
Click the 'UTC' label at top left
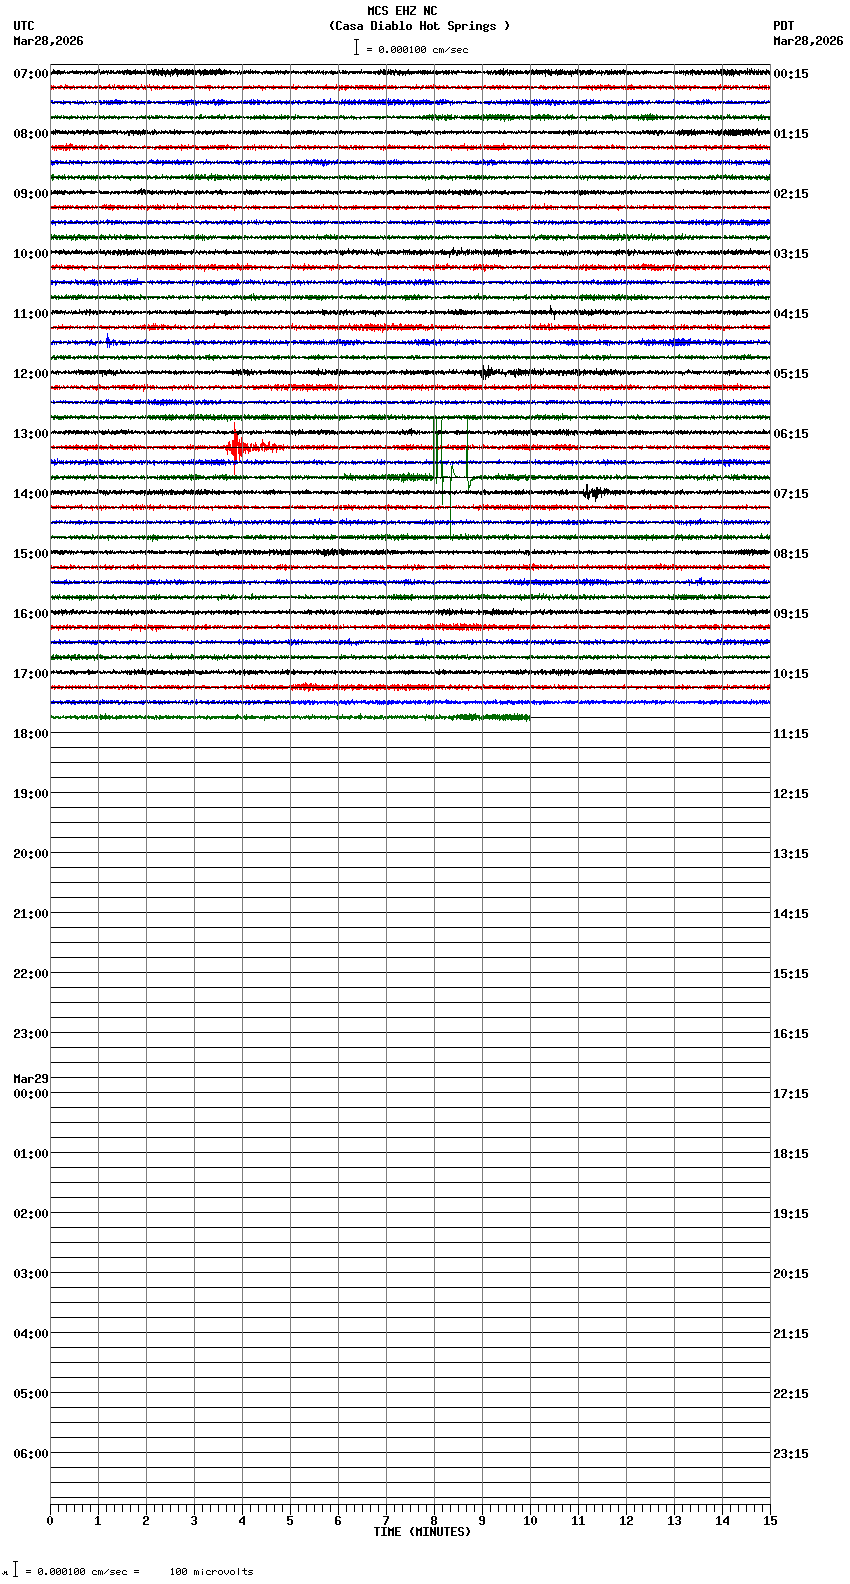pos(24,26)
